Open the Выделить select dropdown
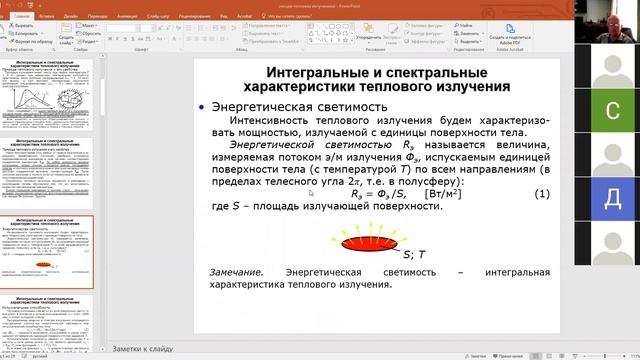 coord(468,41)
